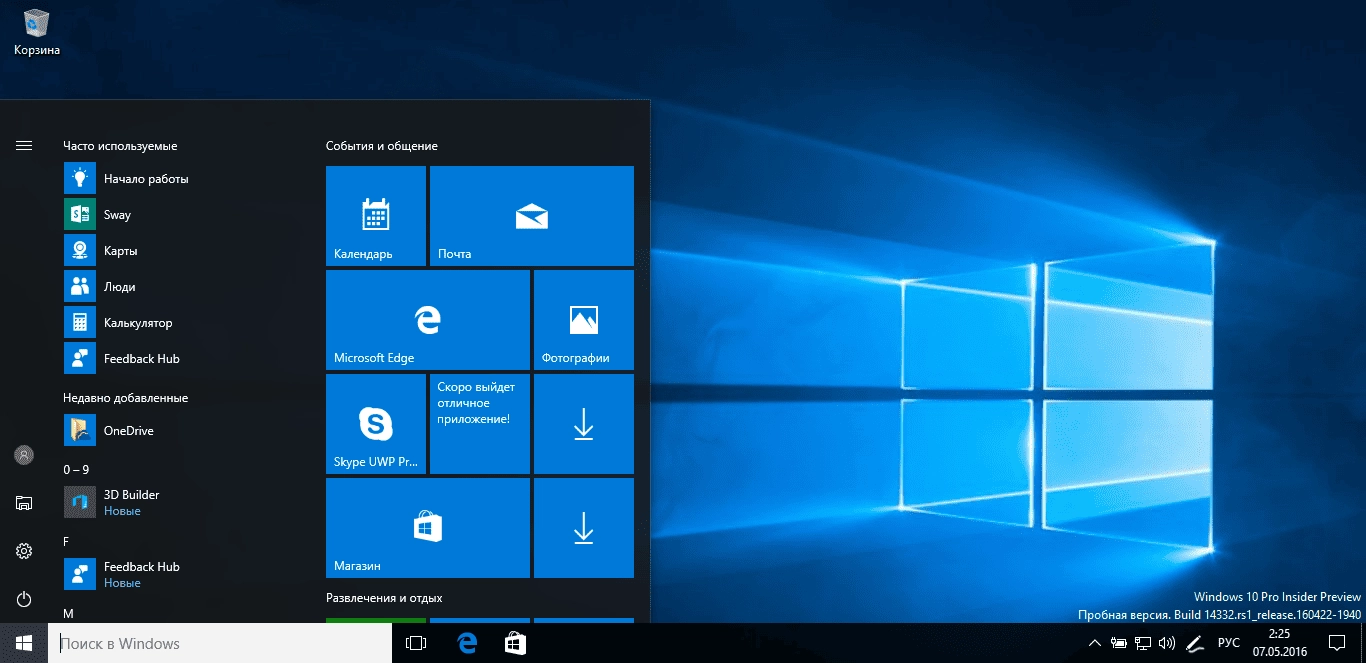The width and height of the screenshot is (1366, 663).
Task: Click the M letter header
Action: [68, 613]
